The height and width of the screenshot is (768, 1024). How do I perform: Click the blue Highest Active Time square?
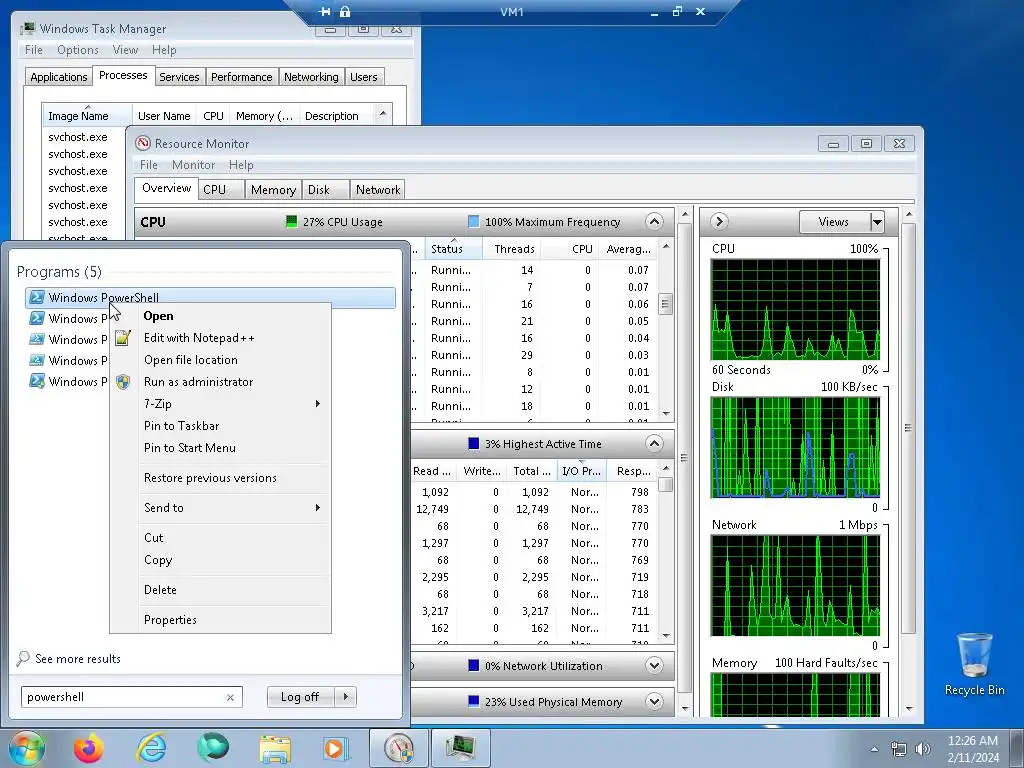coord(474,443)
